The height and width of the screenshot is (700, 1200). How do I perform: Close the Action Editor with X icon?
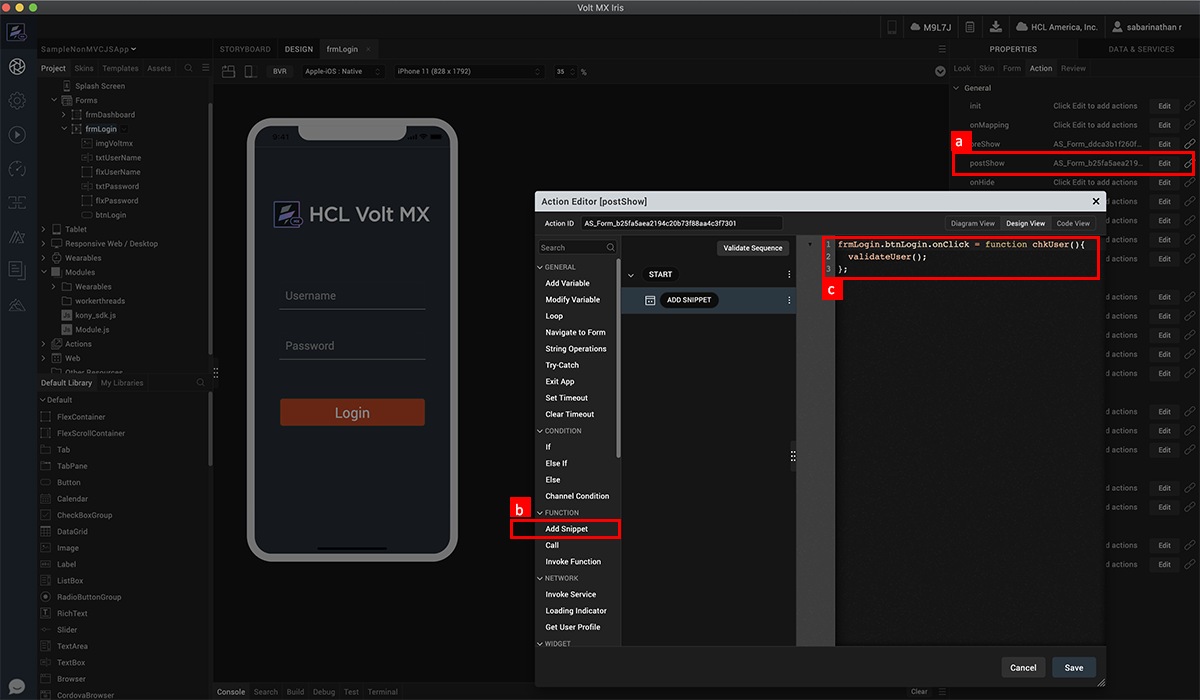pyautogui.click(x=1095, y=201)
